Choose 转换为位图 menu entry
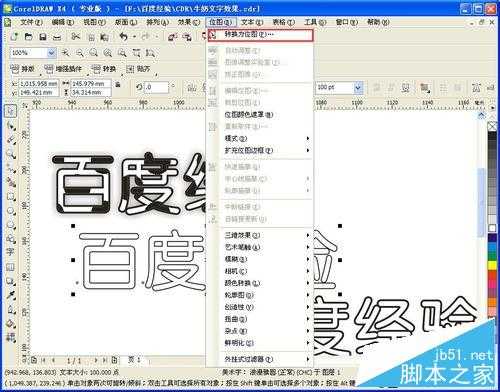The image size is (500, 392). 260,35
